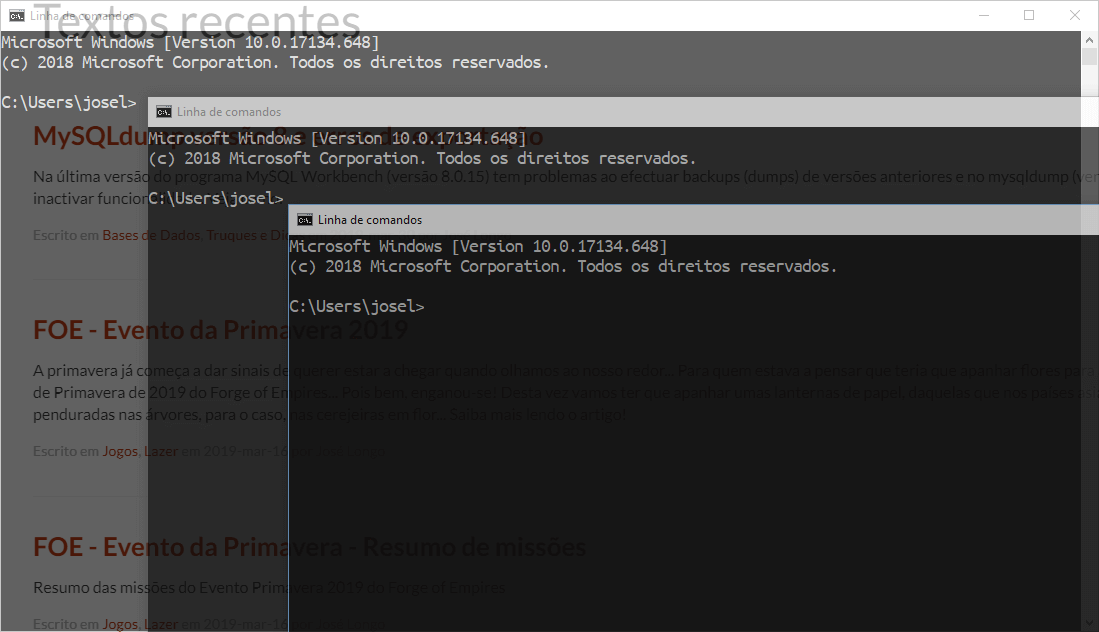Image resolution: width=1099 pixels, height=632 pixels.
Task: Click the middle command prompt's title bar icon
Action: [163, 112]
